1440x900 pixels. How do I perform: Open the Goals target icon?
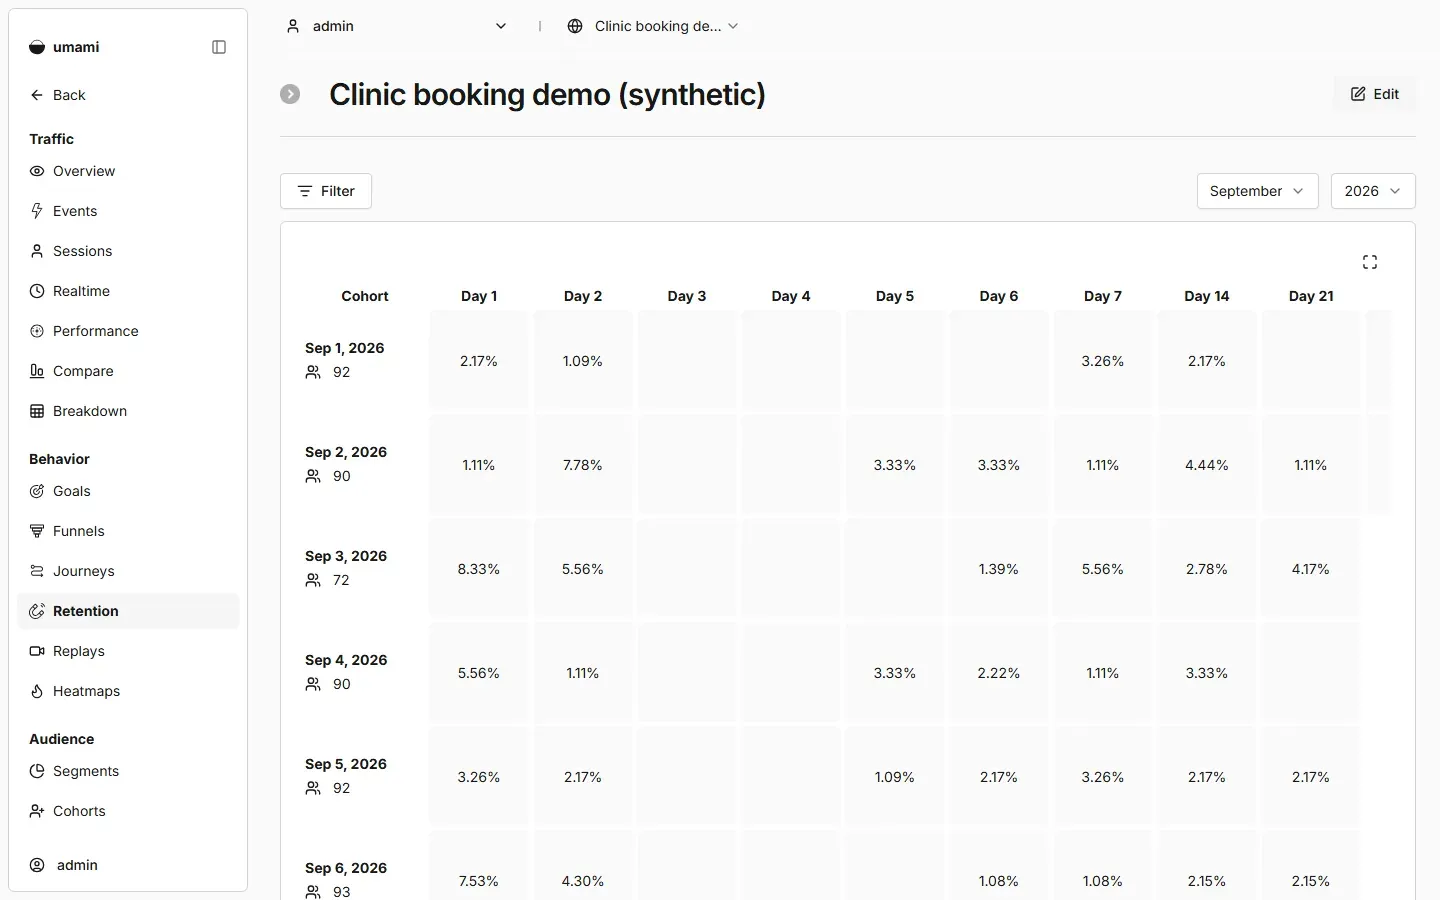(37, 491)
